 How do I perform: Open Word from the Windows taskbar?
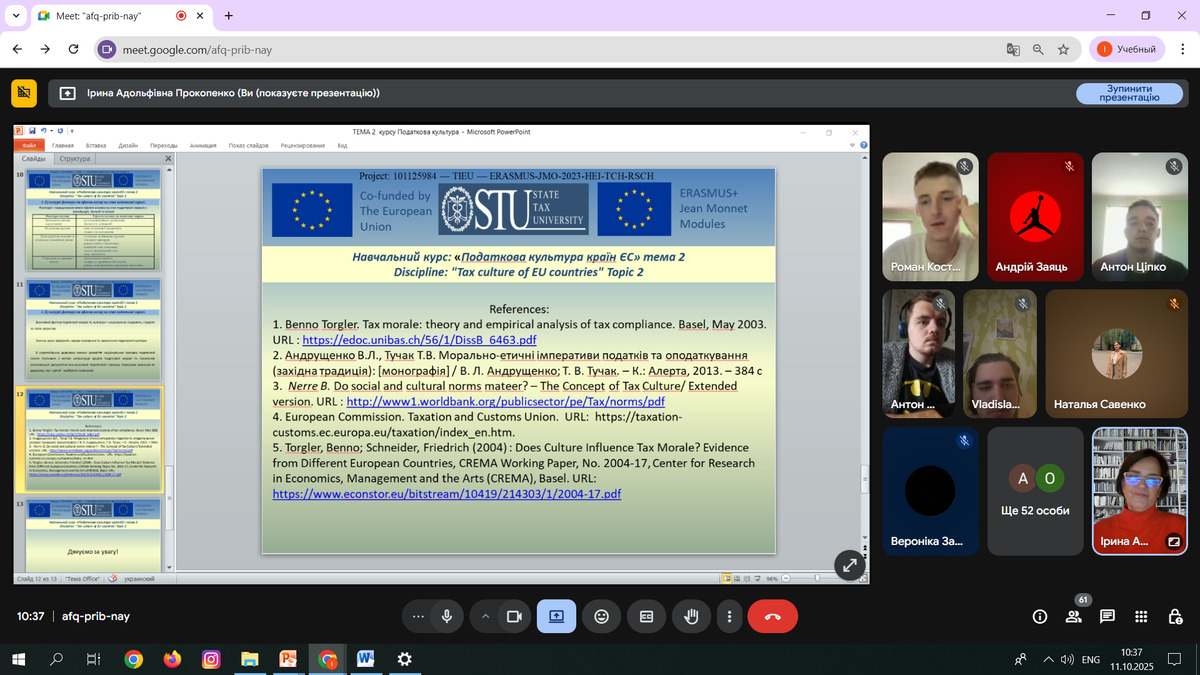pos(364,659)
